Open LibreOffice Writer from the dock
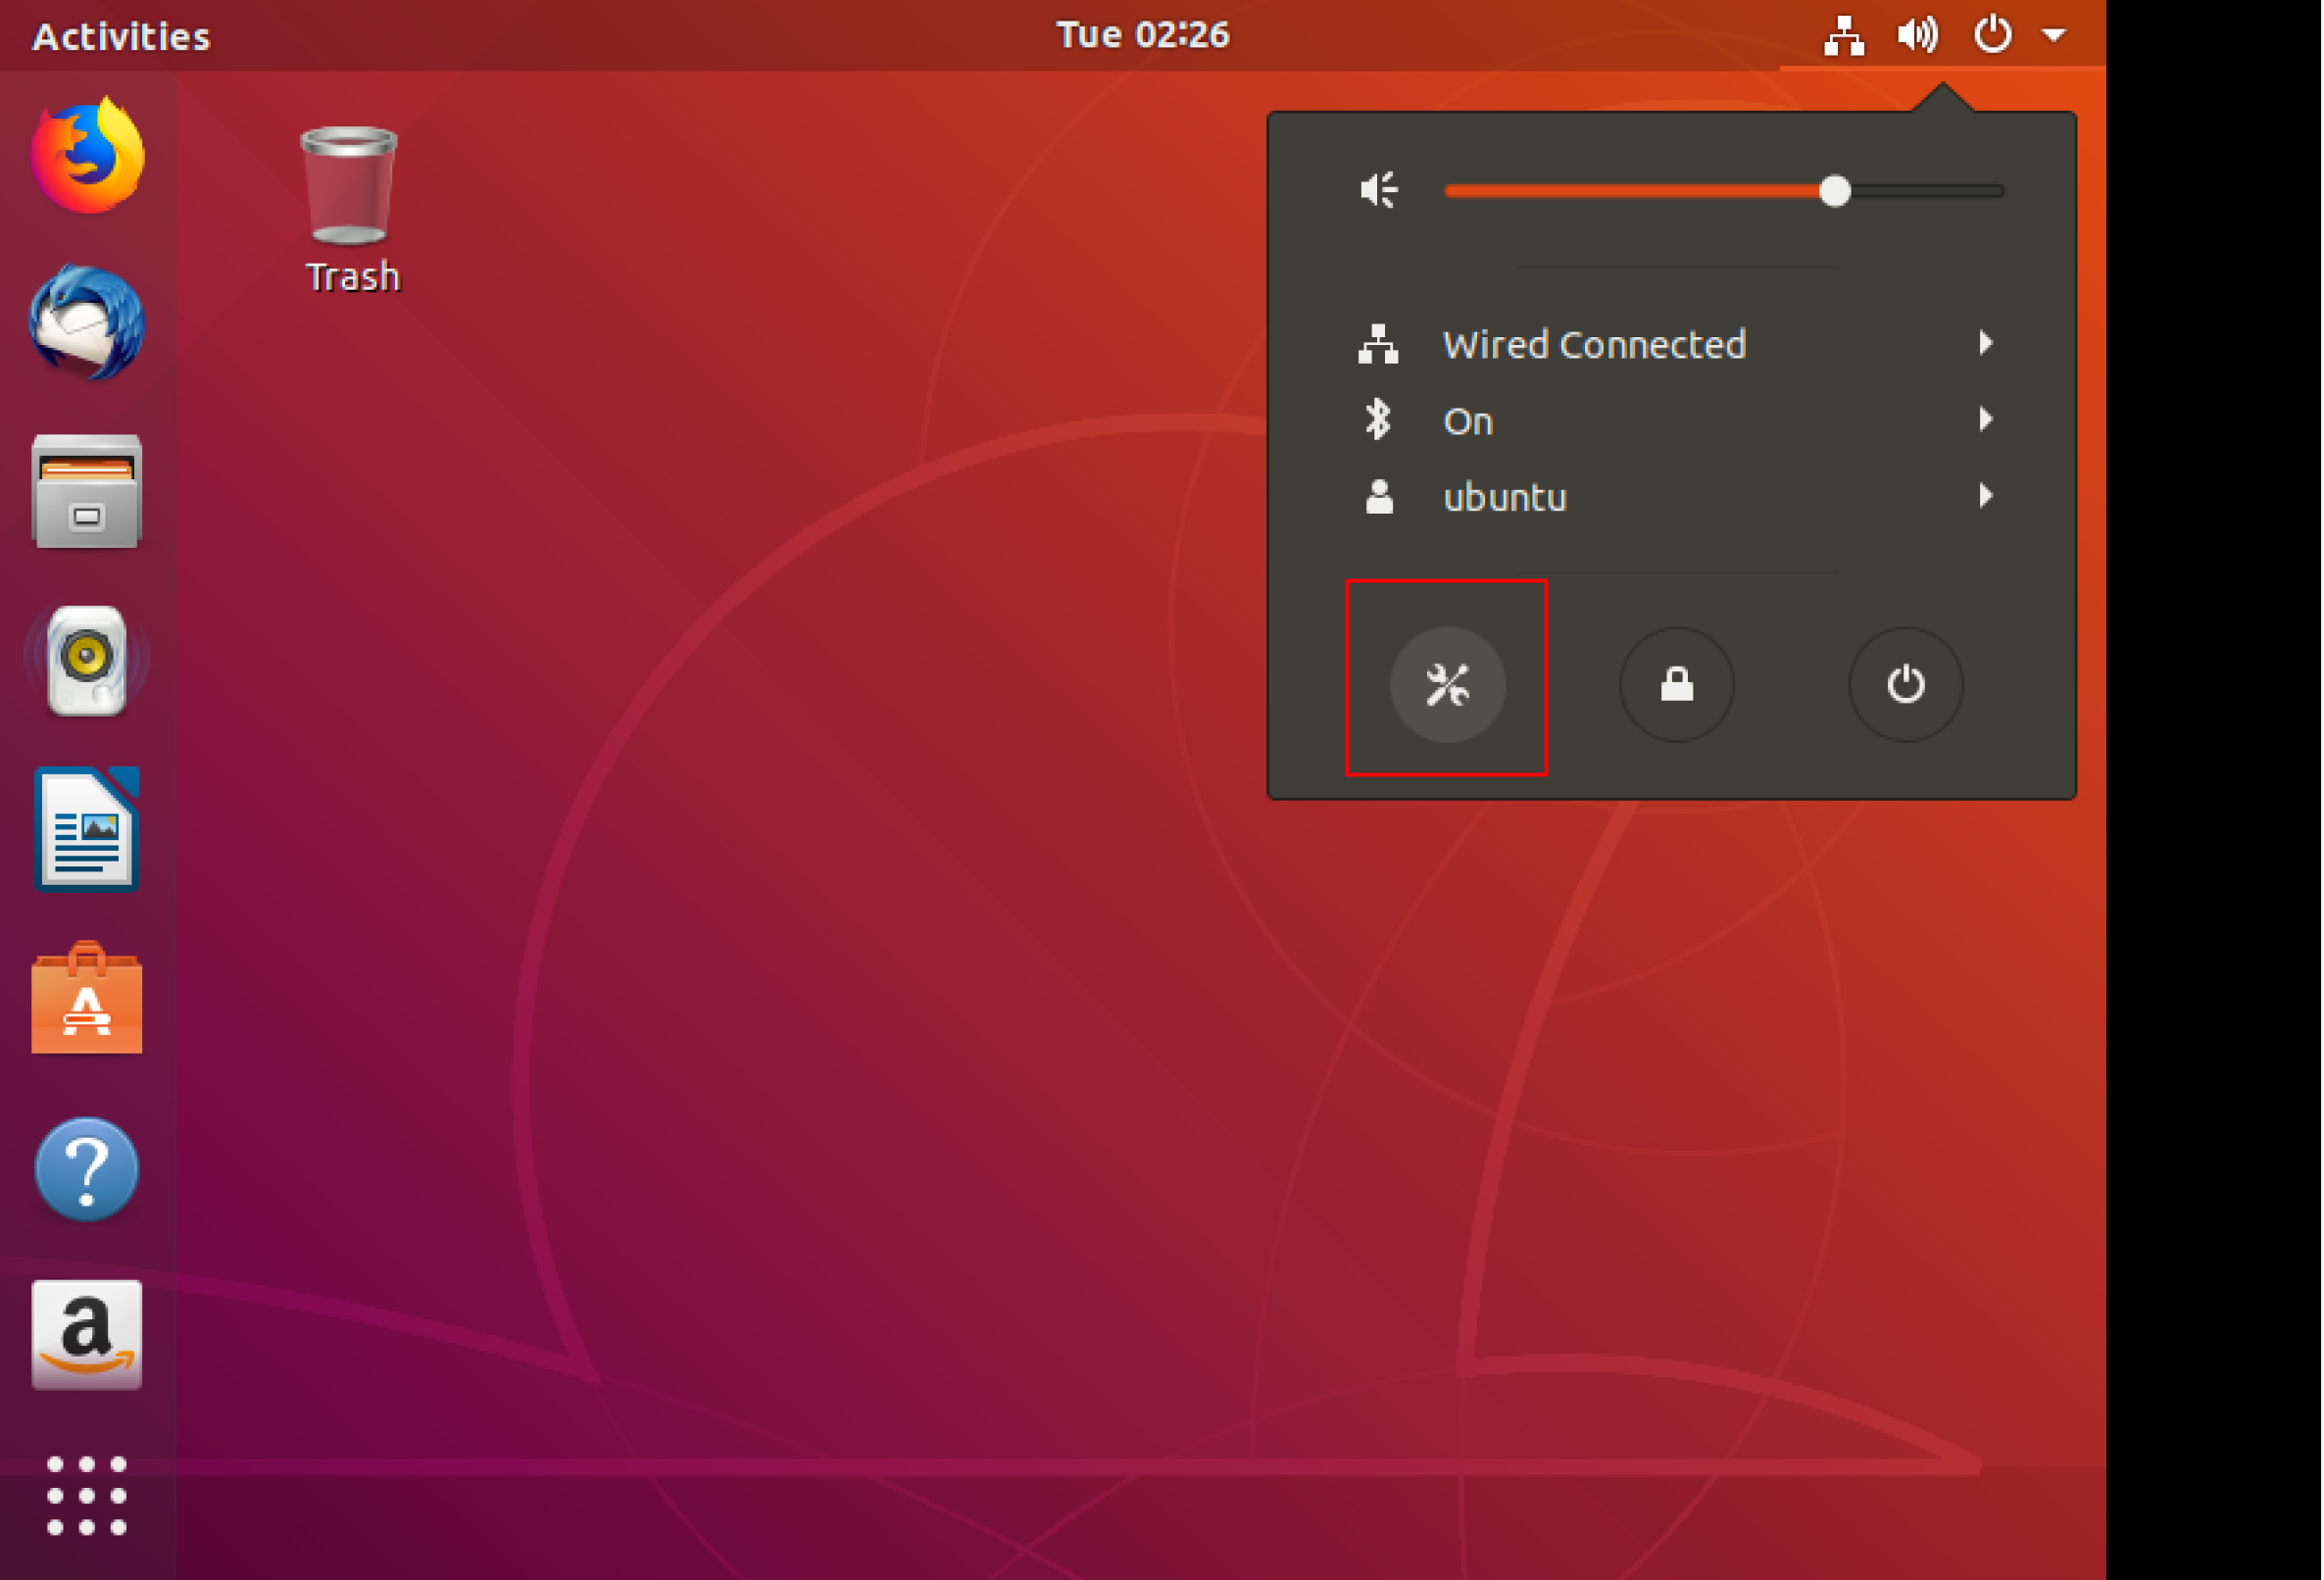The image size is (2324, 1580). click(87, 829)
